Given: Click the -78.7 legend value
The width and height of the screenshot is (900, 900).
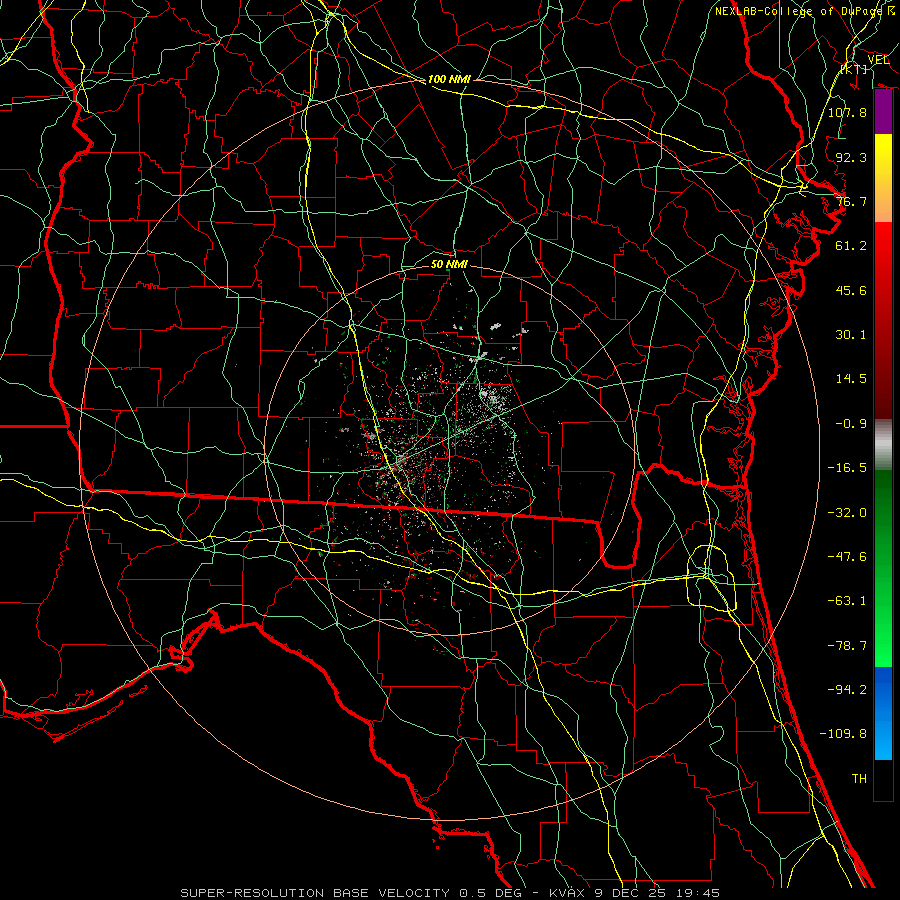Looking at the screenshot, I should (847, 646).
